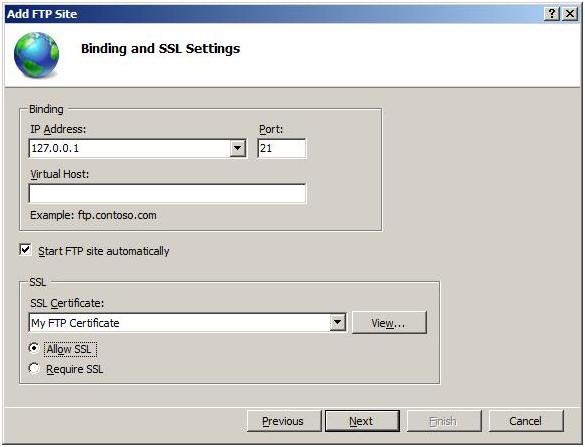Select the Allow SSL radio button
The height and width of the screenshot is (447, 585).
coord(34,348)
